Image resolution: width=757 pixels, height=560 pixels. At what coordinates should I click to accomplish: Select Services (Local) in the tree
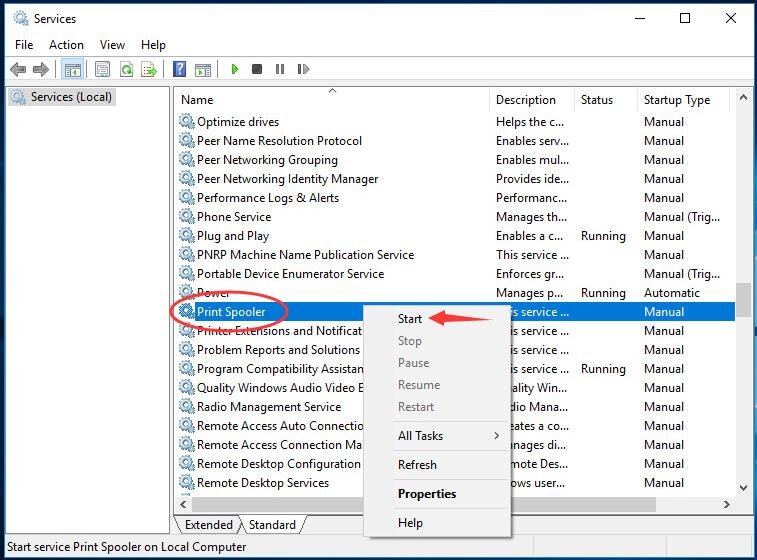72,97
